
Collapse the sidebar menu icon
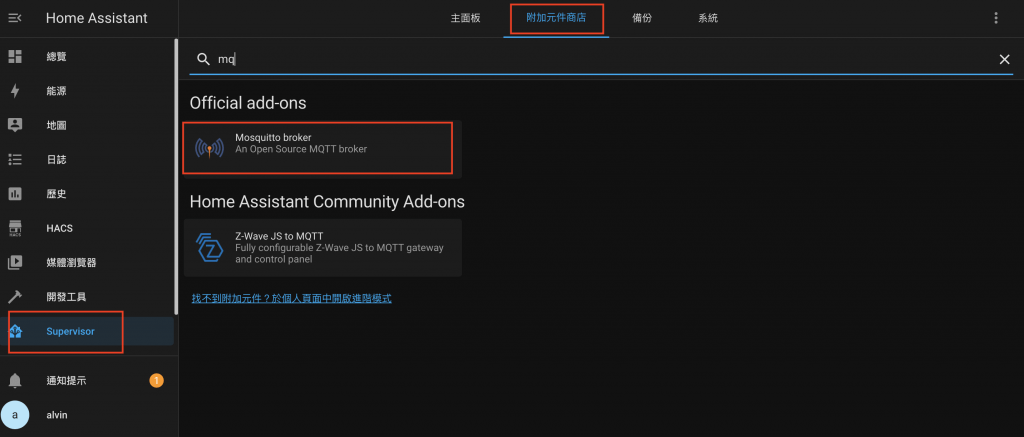click(x=14, y=18)
